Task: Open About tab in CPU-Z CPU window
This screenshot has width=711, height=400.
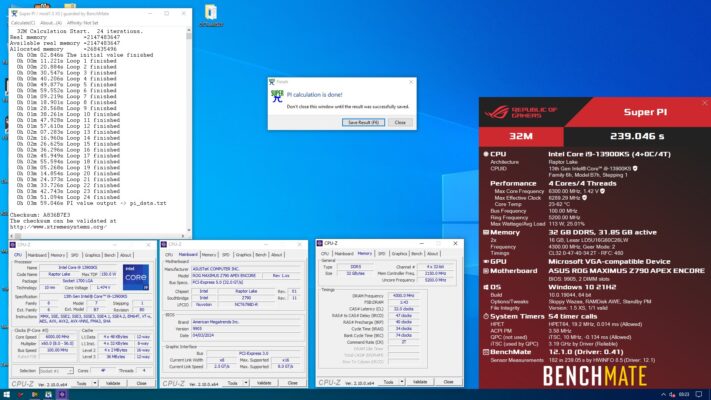Action: 126,255
